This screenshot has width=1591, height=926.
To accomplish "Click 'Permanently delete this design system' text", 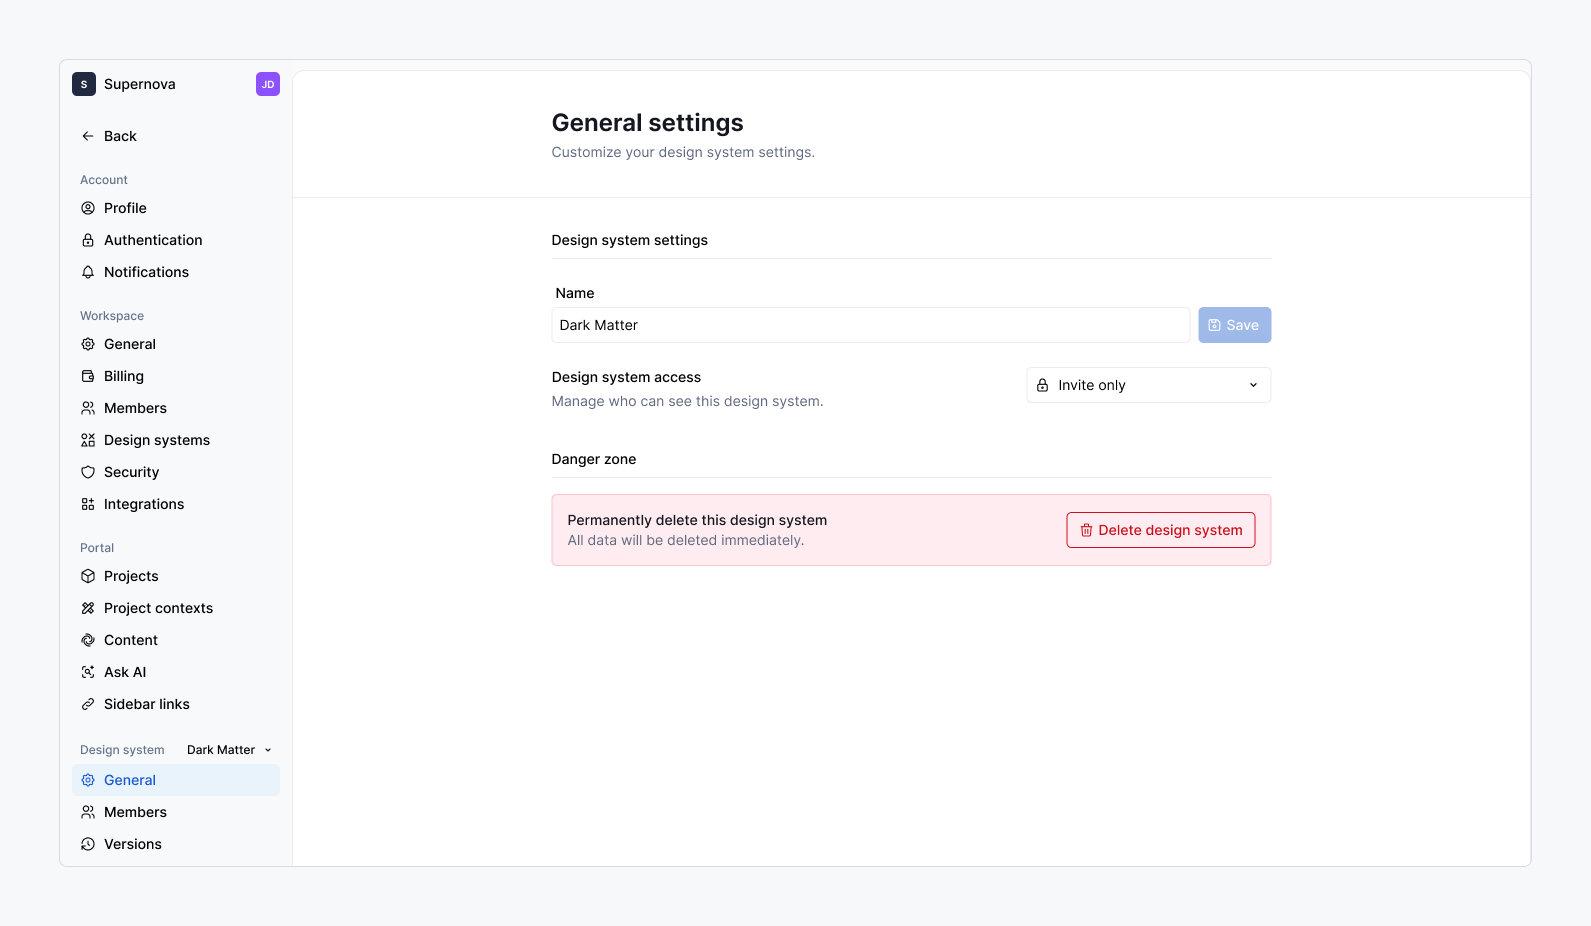I will click(698, 520).
